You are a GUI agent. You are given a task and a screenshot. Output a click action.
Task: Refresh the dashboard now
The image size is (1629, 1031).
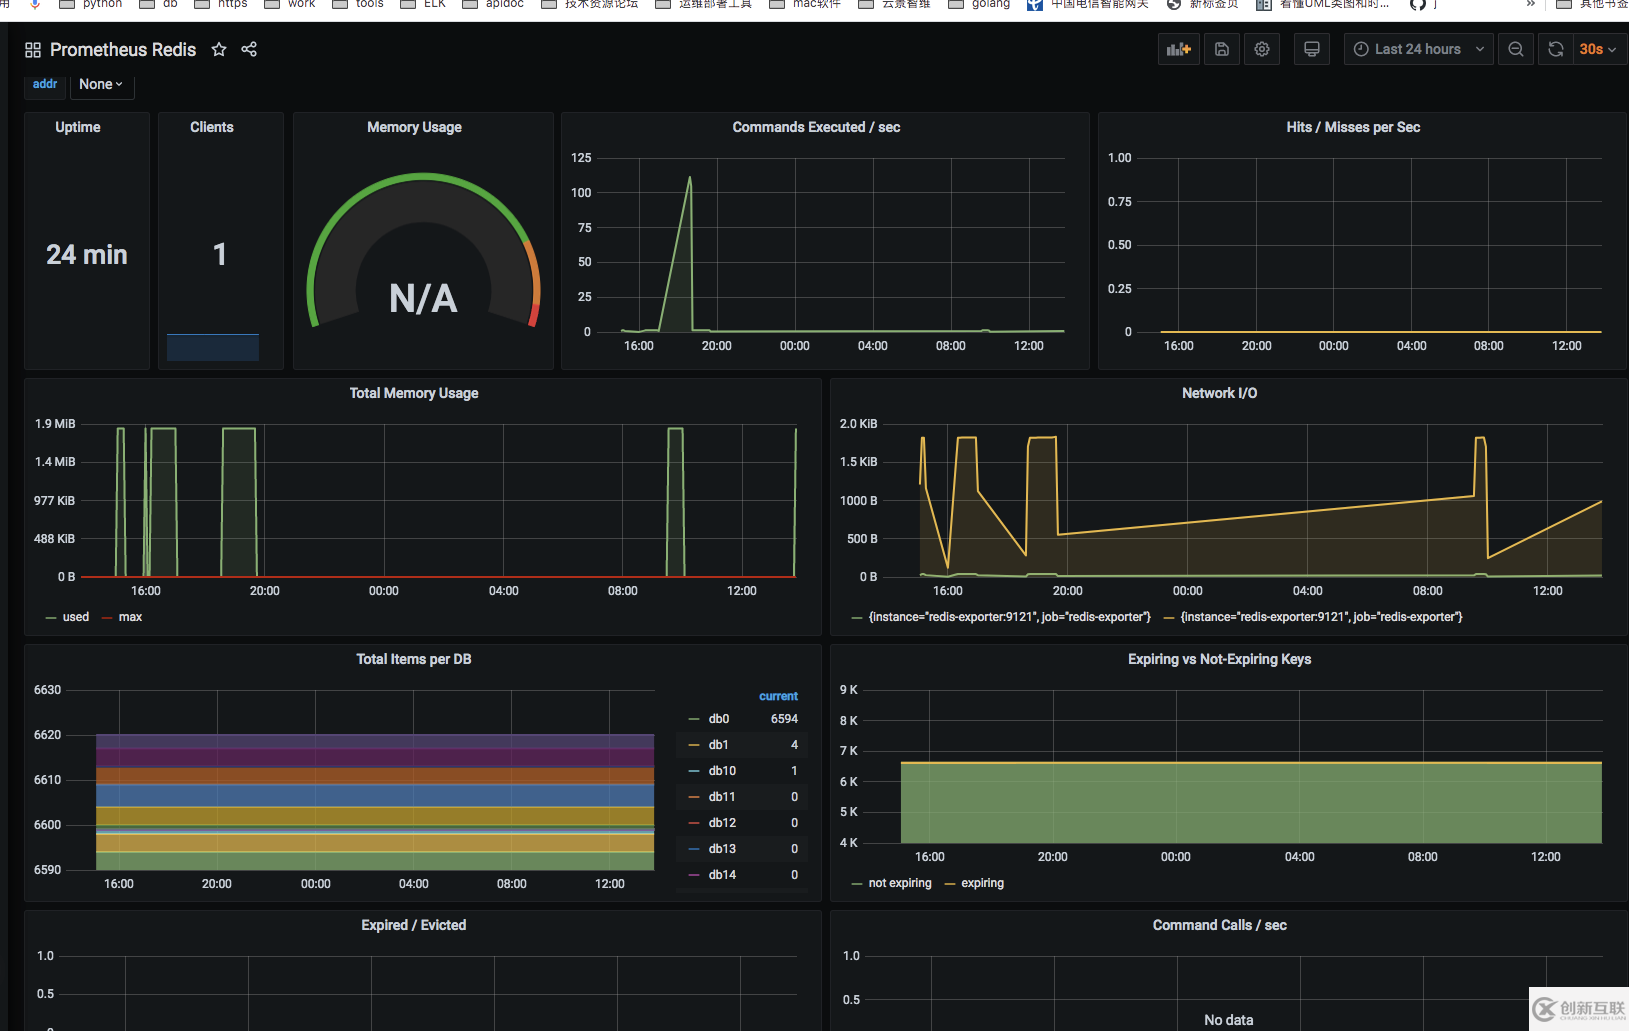pos(1556,49)
